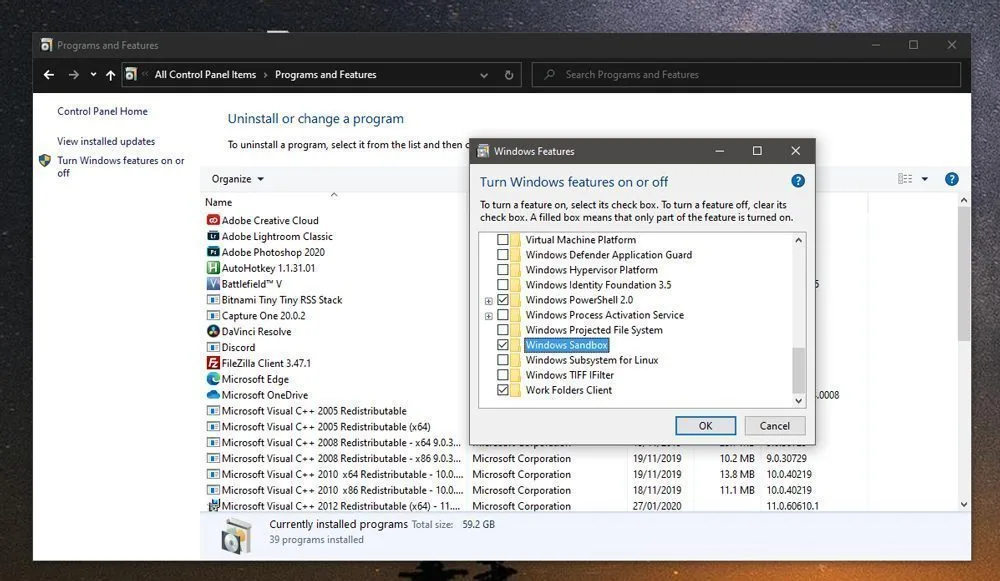1000x581 pixels.
Task: Open View installed updates link
Action: tap(106, 141)
